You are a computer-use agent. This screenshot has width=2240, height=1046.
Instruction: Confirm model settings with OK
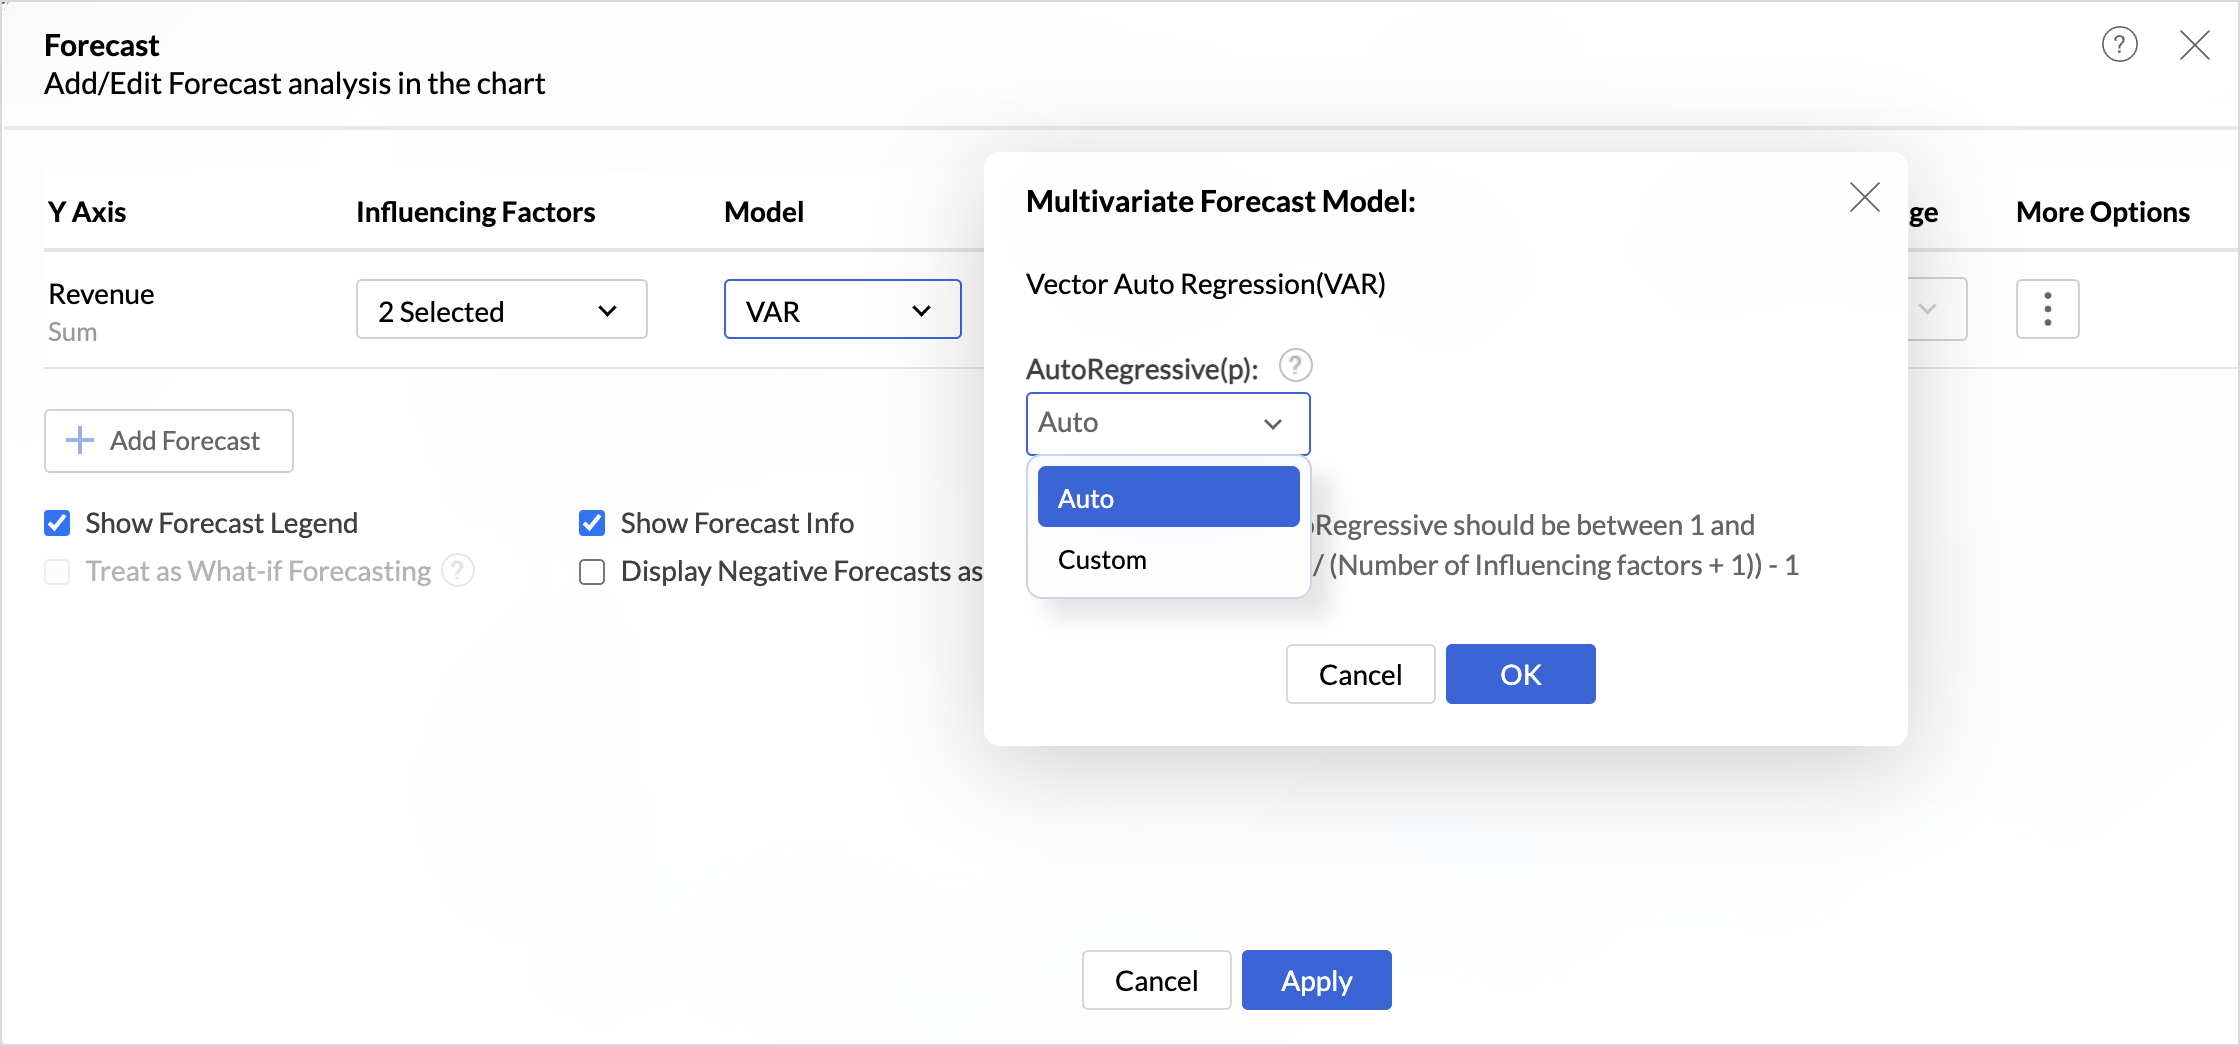[x=1520, y=674]
